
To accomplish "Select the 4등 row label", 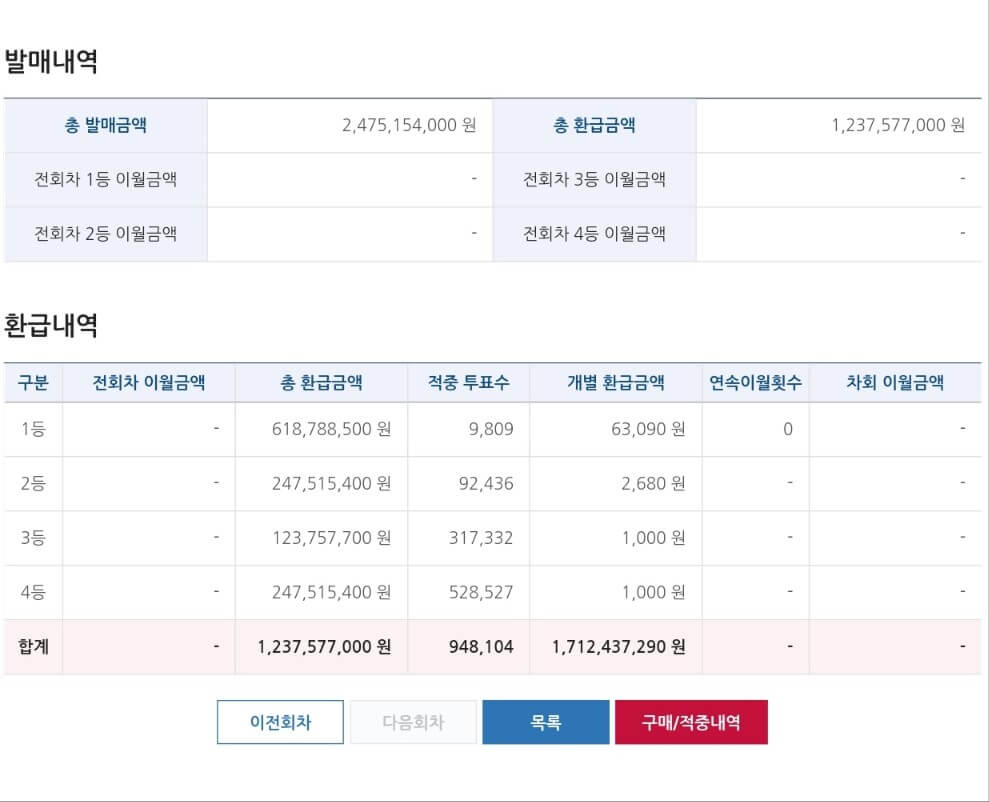I will (x=33, y=591).
